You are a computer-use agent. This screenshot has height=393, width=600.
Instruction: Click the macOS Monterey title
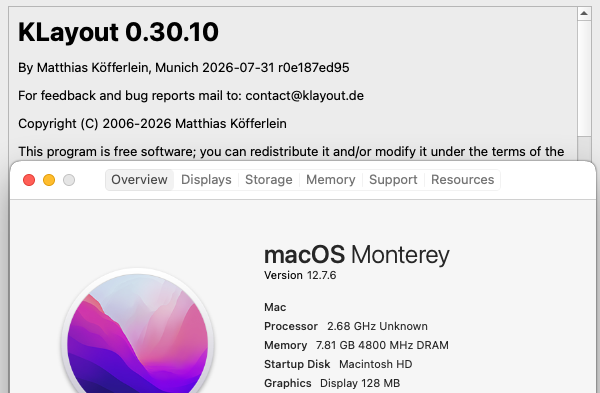click(357, 255)
